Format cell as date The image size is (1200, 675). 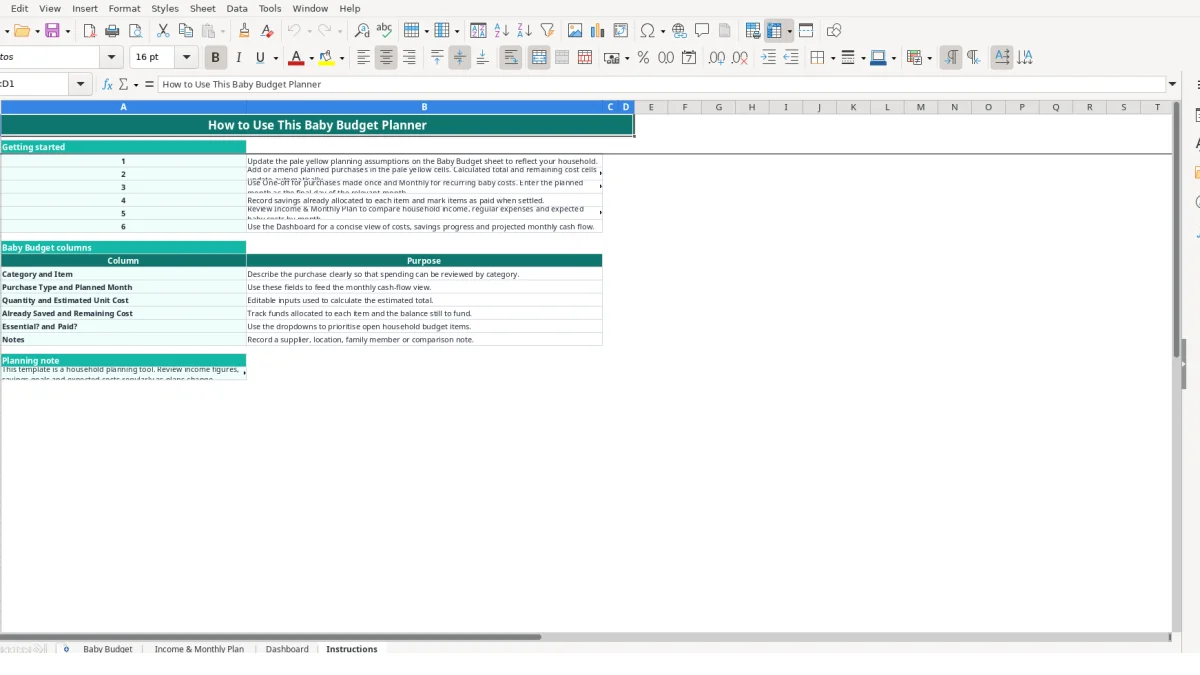pos(689,58)
